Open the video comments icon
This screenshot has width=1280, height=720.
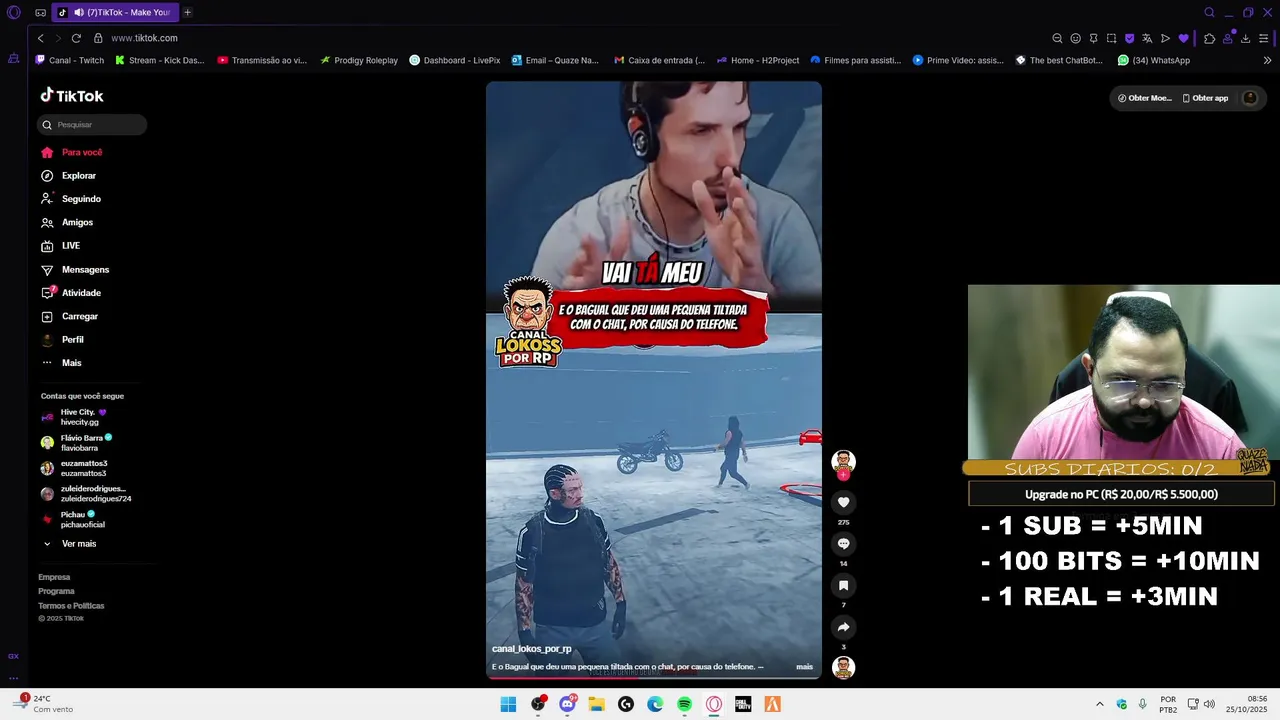843,544
